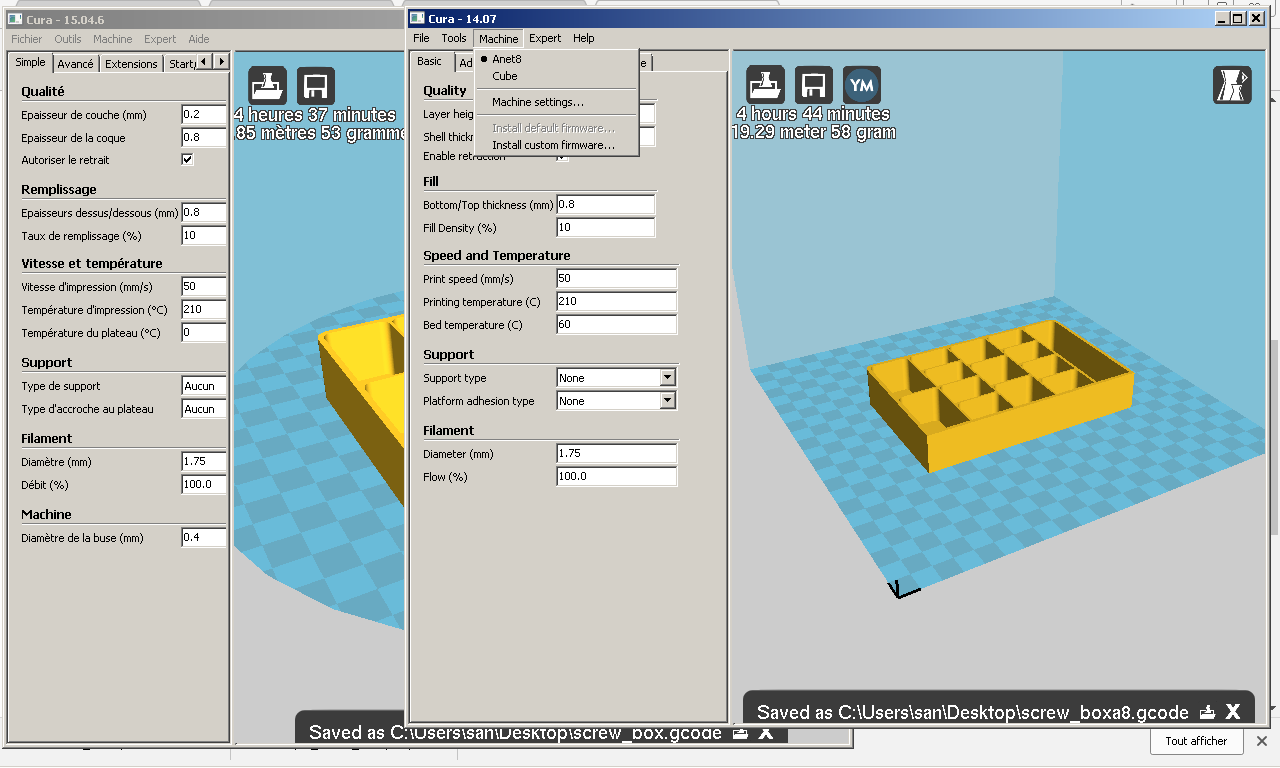Click the eject icon beside screw_boxa8.gcode notification
Viewport: 1280px width, 768px height.
[x=1208, y=712]
